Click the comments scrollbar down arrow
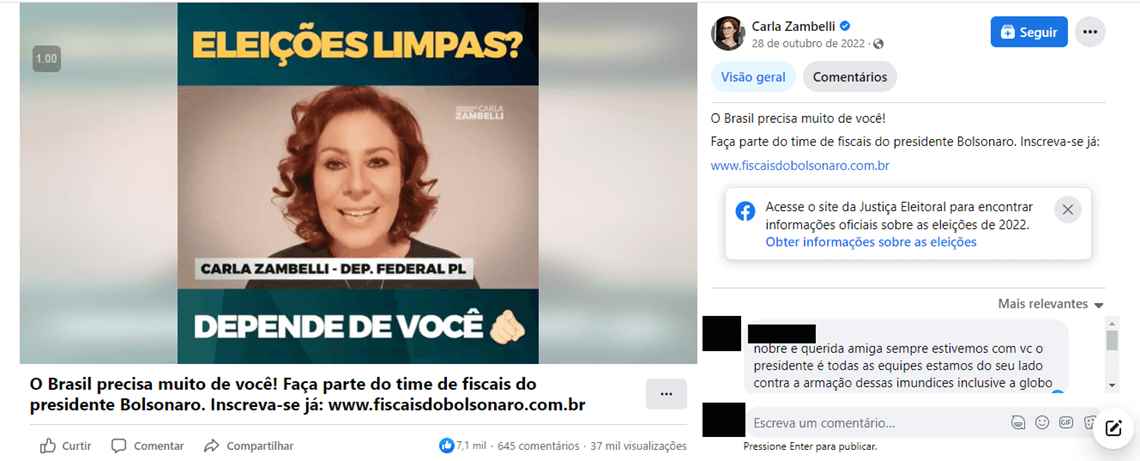This screenshot has width=1140, height=461. pos(1112,385)
